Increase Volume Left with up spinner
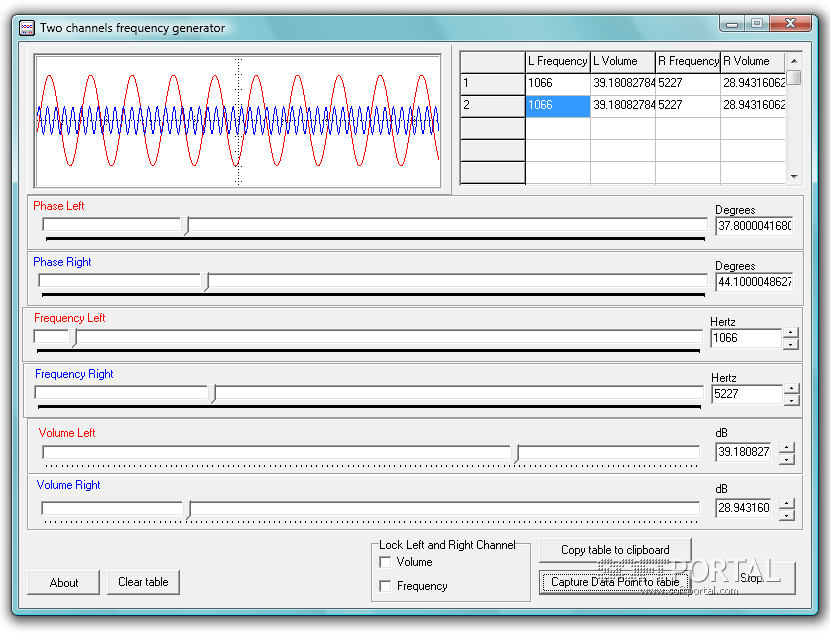 pyautogui.click(x=787, y=448)
